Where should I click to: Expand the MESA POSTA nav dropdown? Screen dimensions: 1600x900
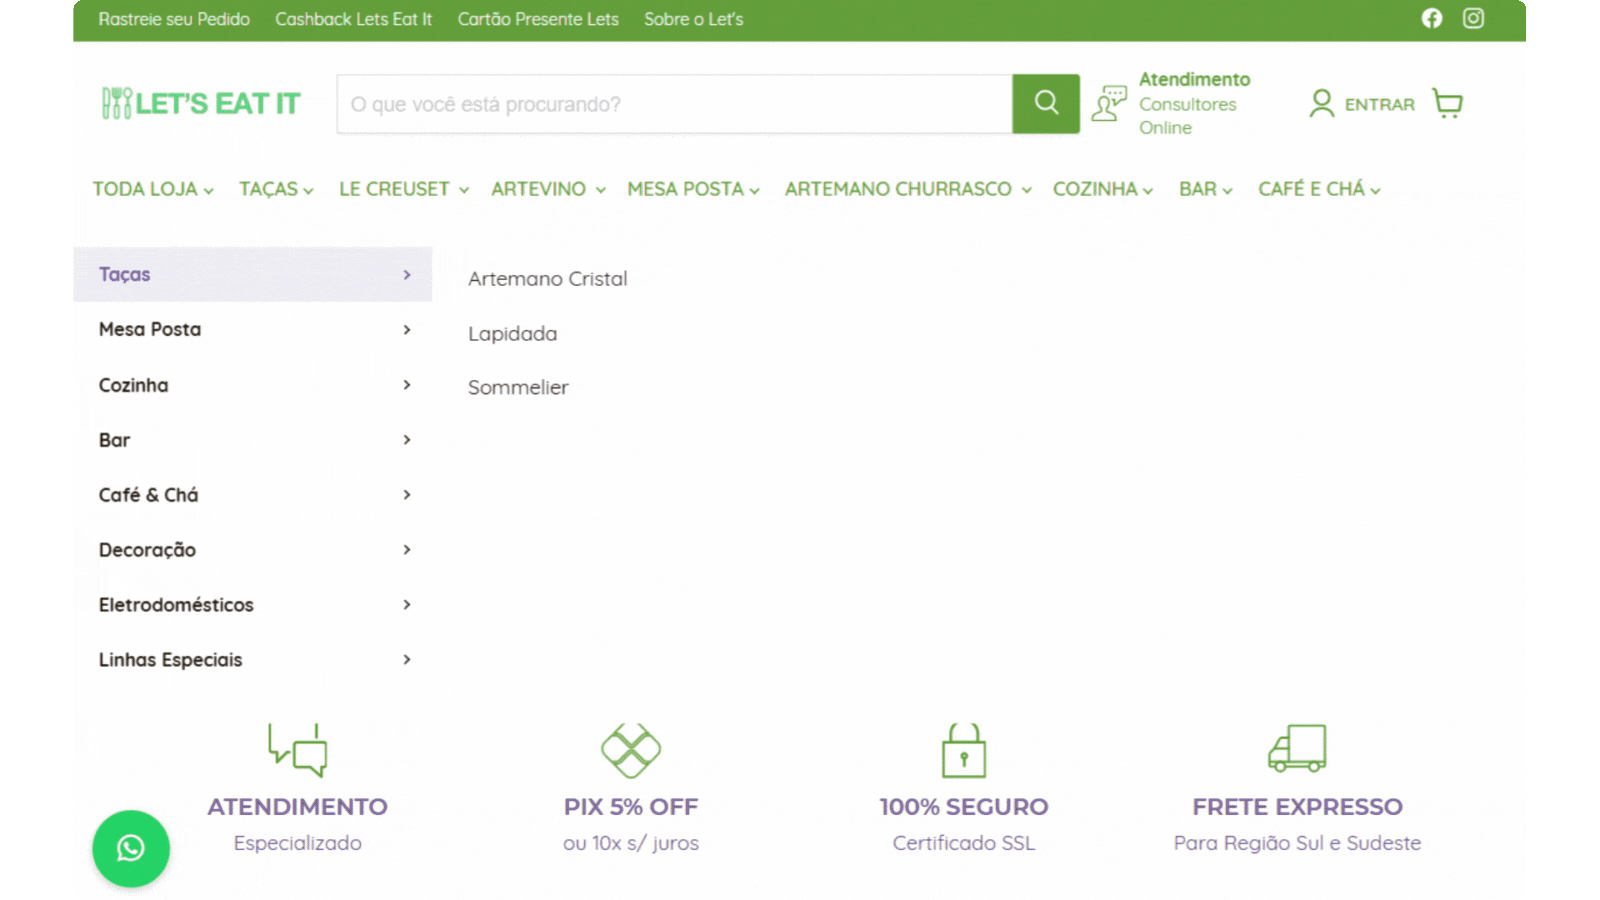tap(693, 189)
